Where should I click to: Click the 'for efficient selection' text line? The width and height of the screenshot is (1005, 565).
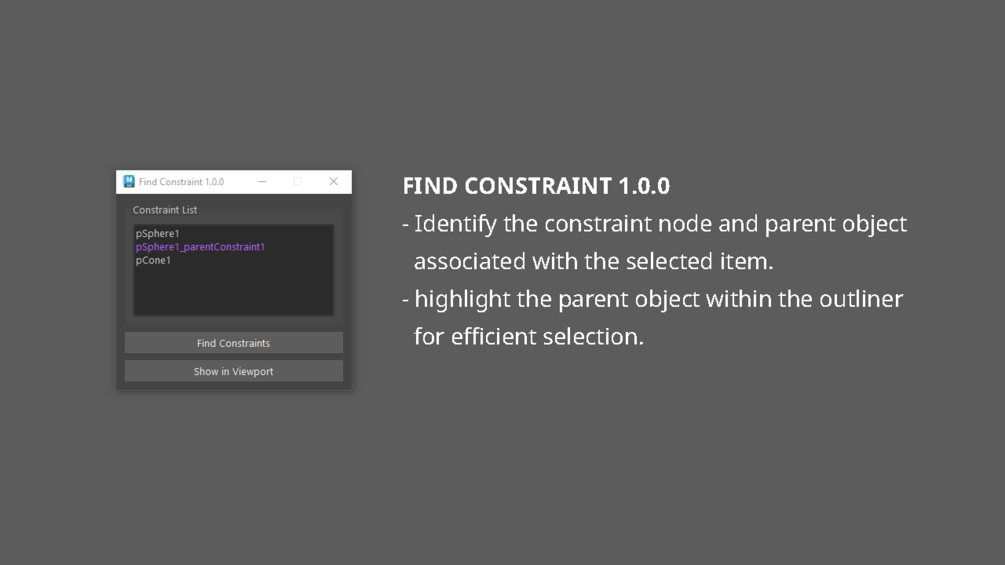(x=528, y=337)
